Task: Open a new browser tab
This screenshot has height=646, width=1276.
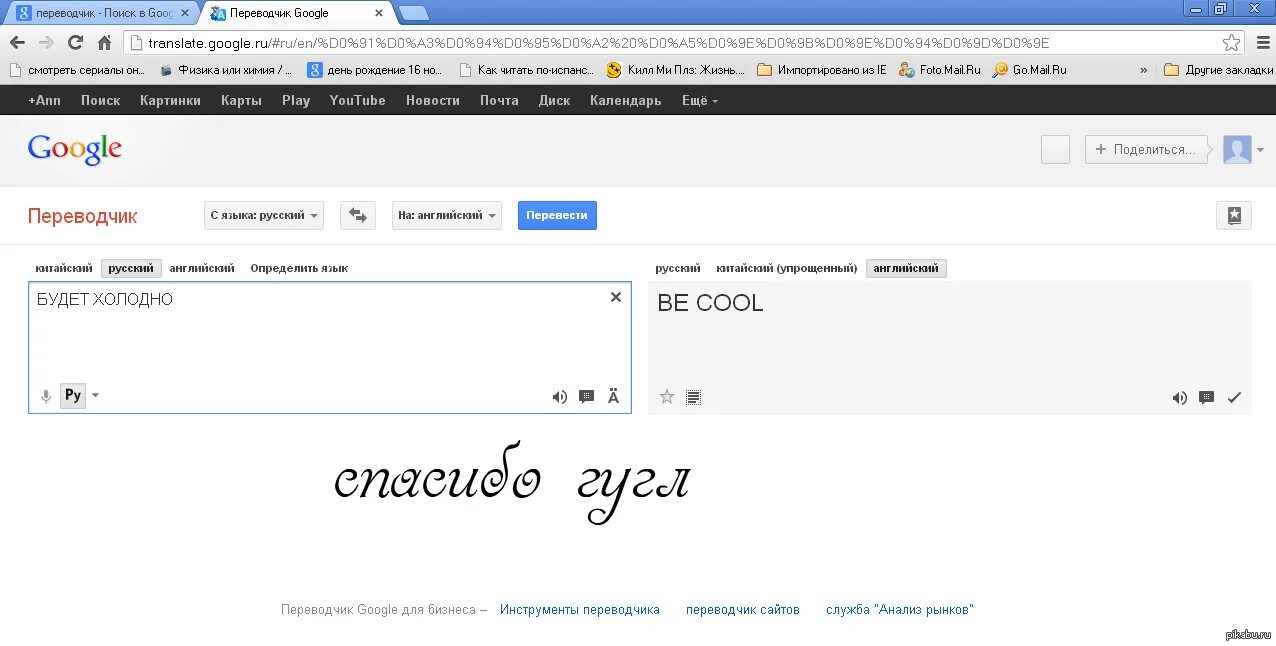Action: pos(414,13)
